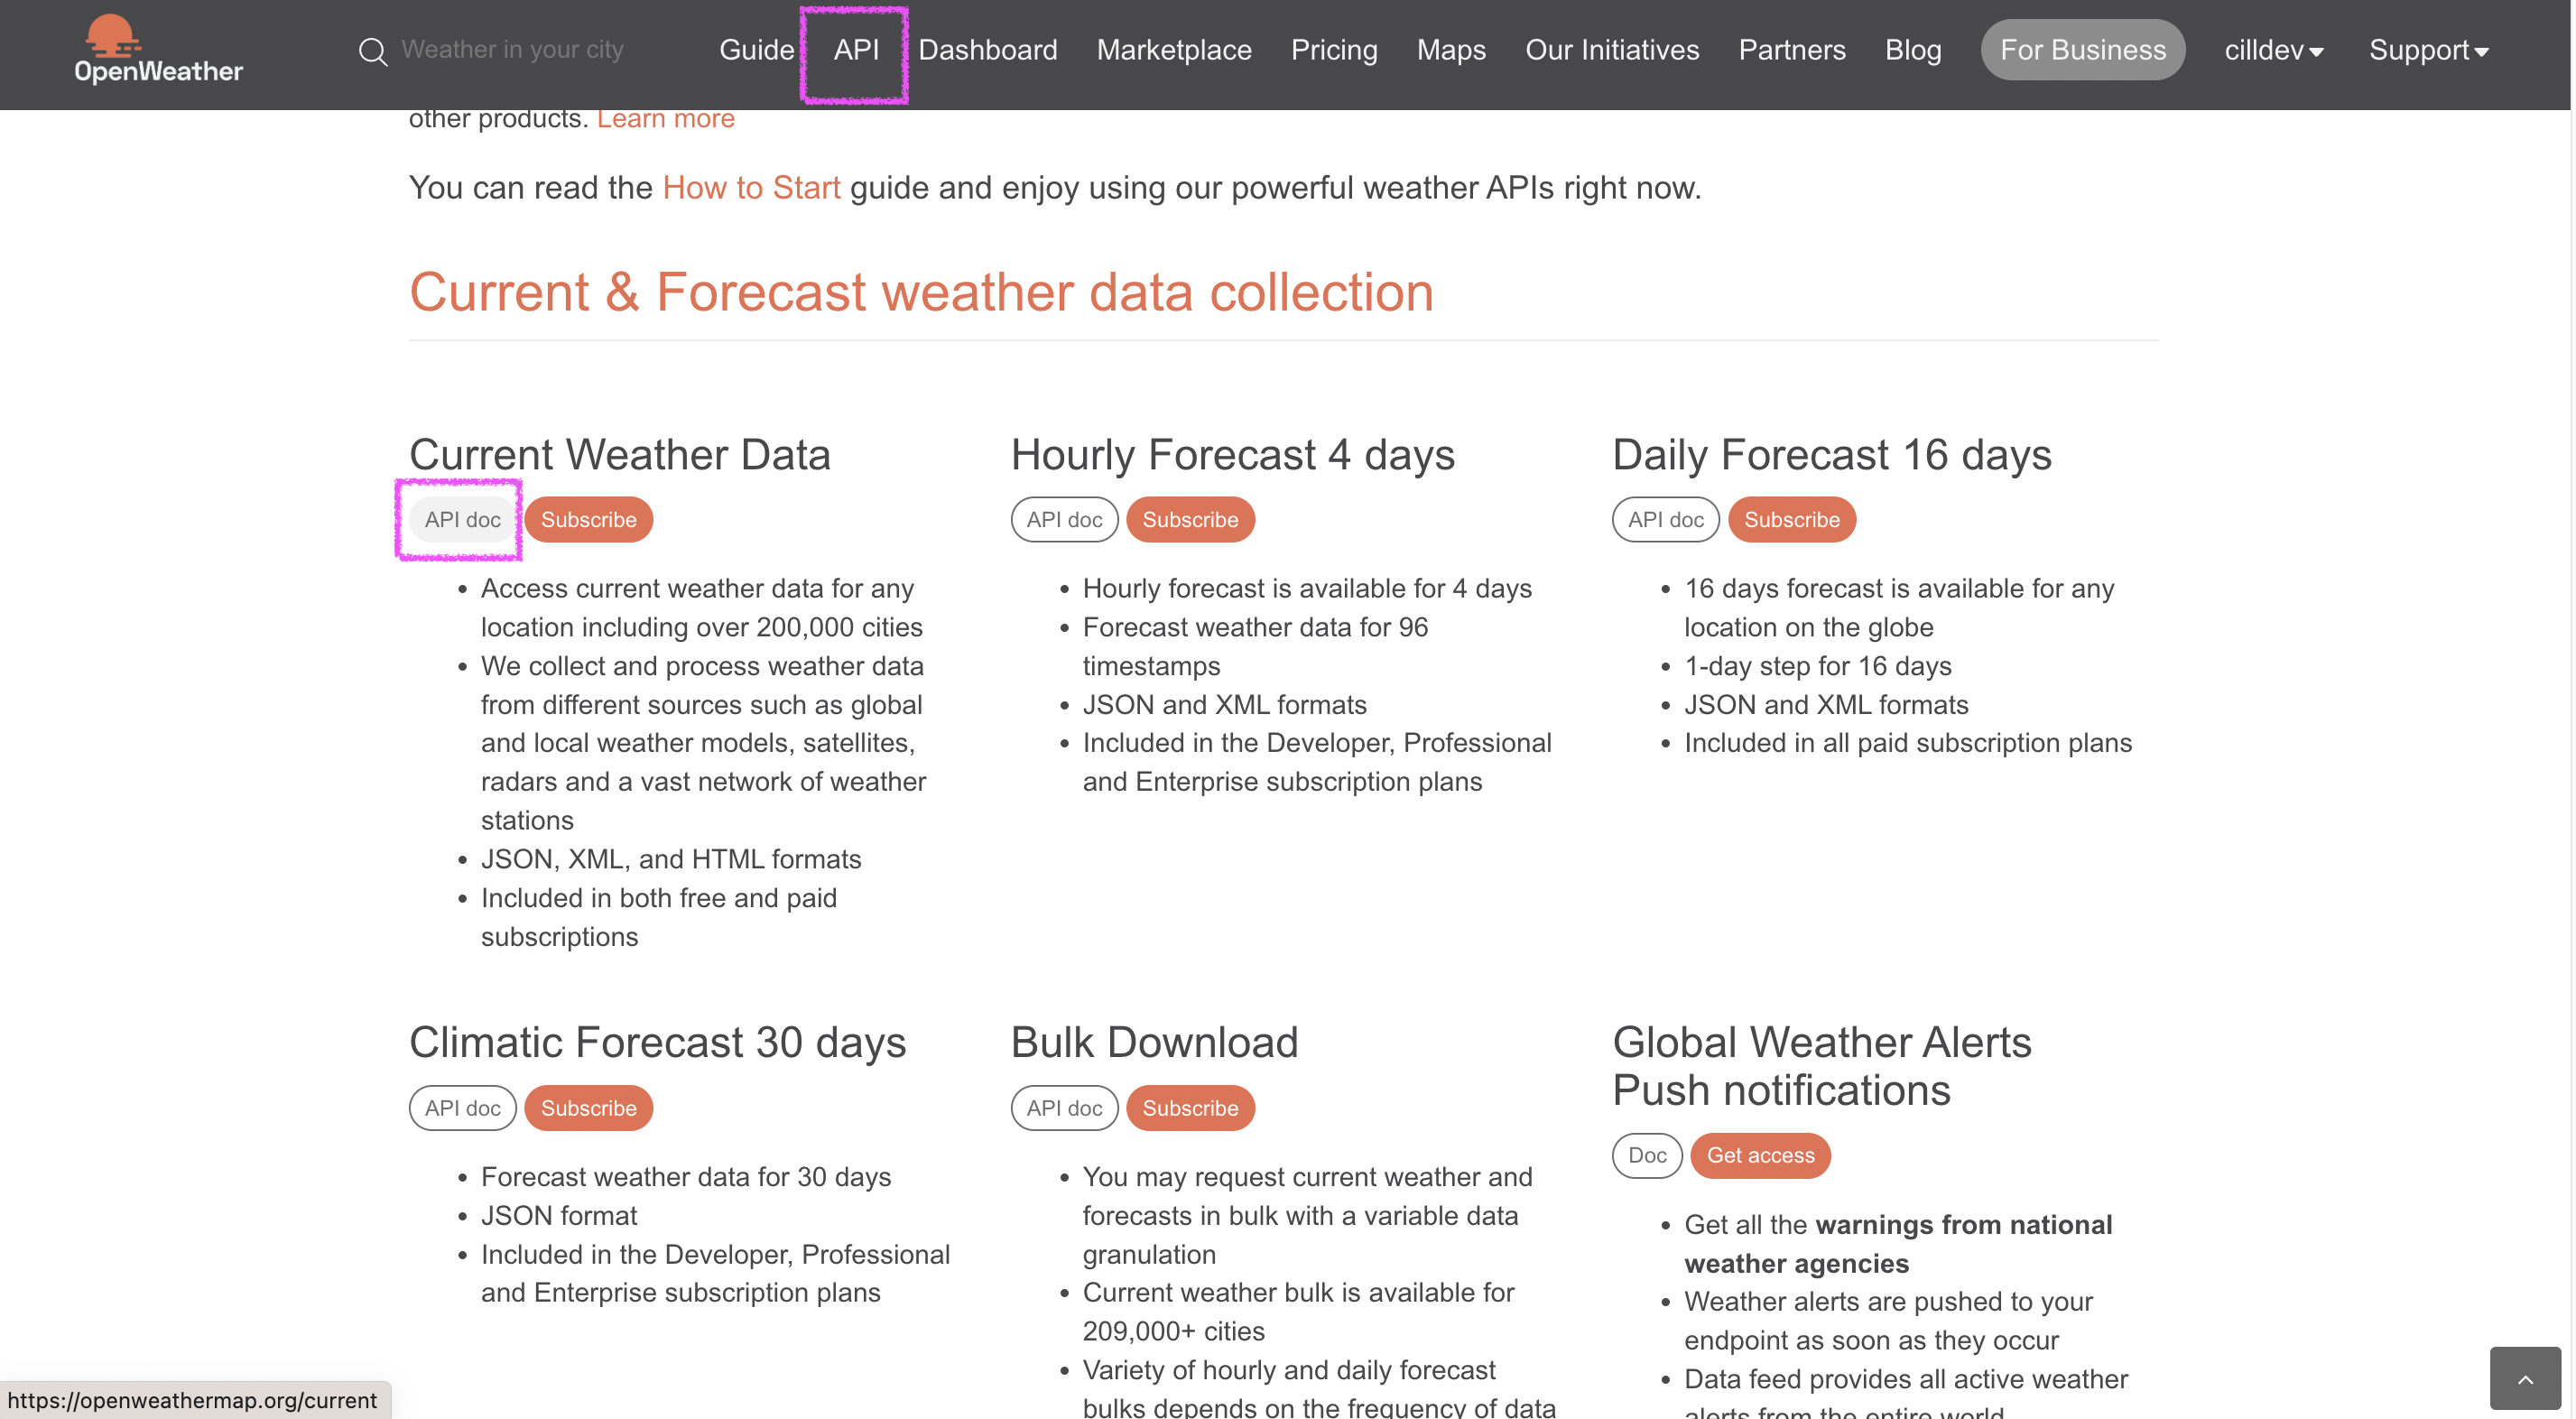Open the Doc button for Weather Alerts
Viewport: 2576px width, 1419px height.
coord(1646,1156)
